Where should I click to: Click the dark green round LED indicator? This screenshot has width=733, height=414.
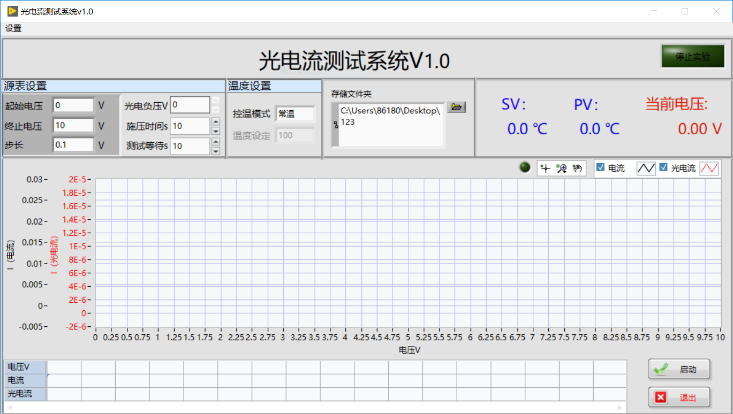(524, 168)
